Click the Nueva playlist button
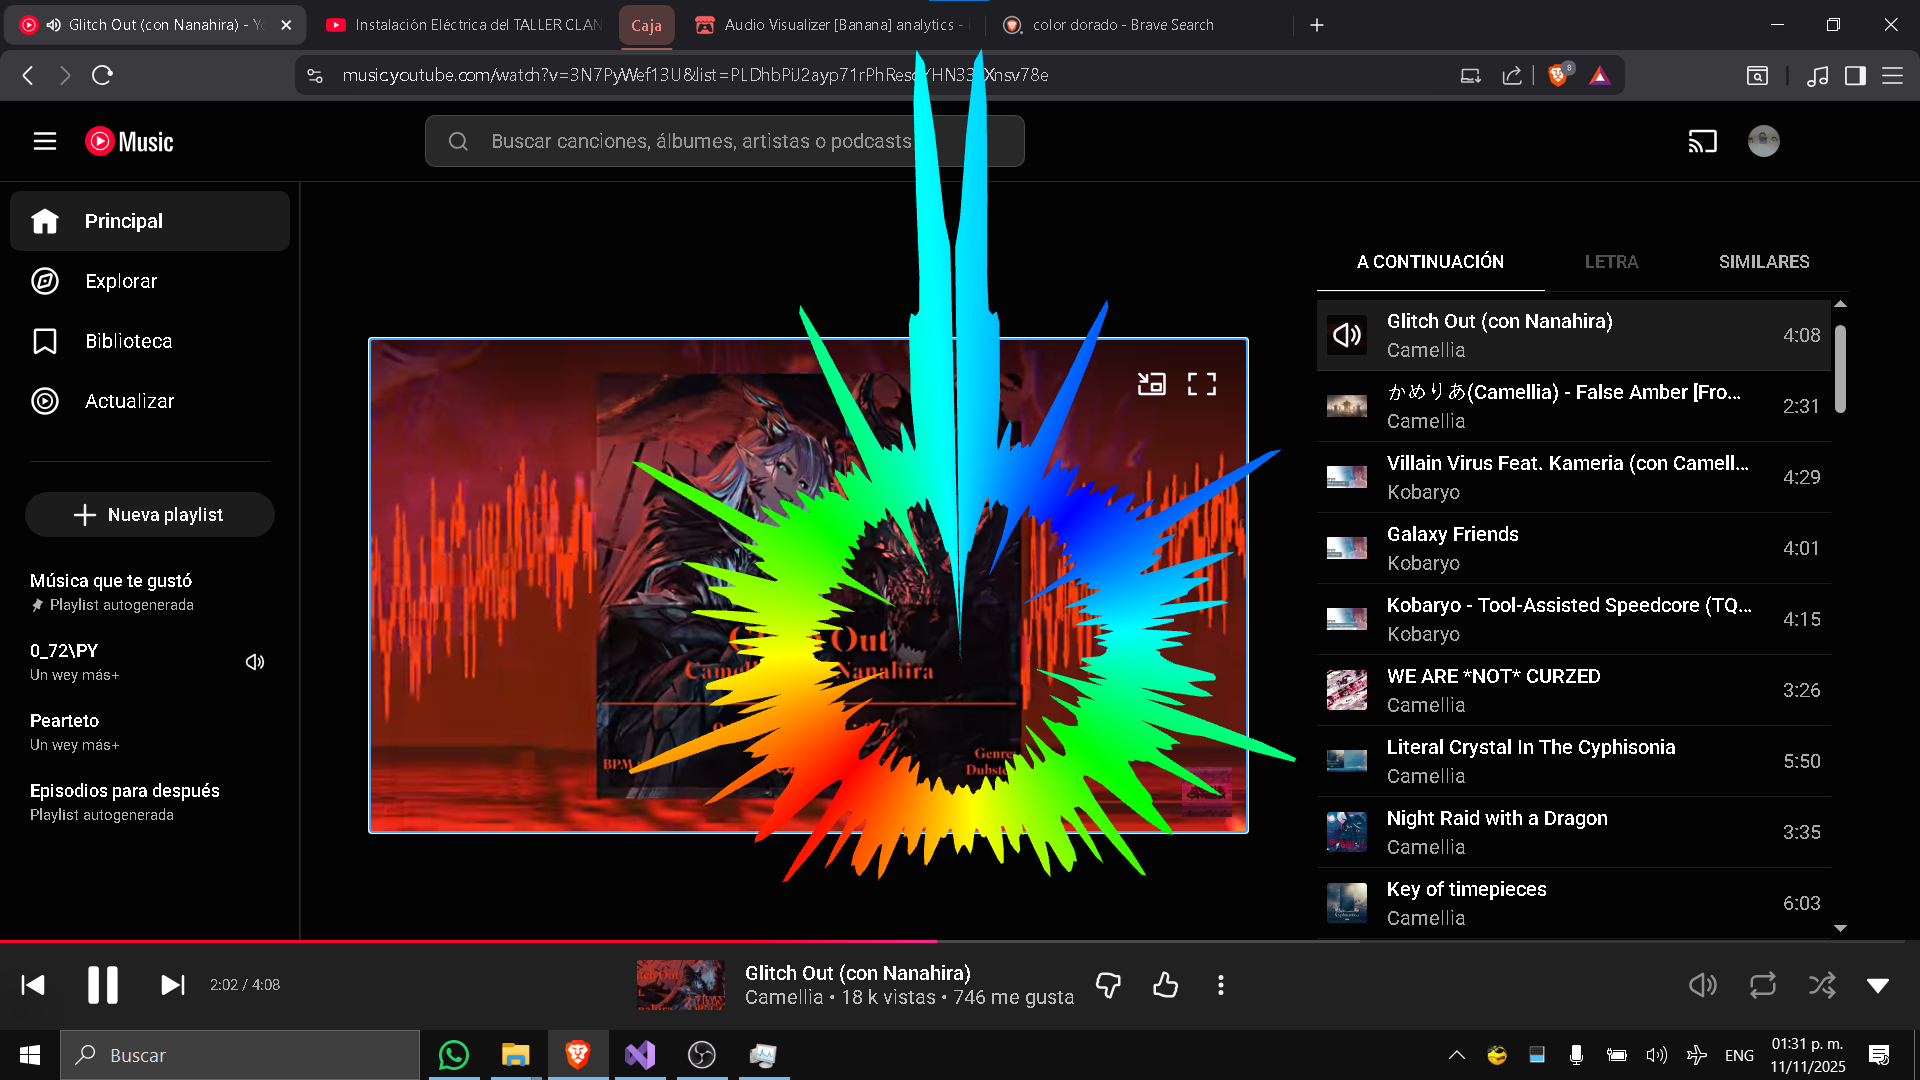 click(x=150, y=515)
